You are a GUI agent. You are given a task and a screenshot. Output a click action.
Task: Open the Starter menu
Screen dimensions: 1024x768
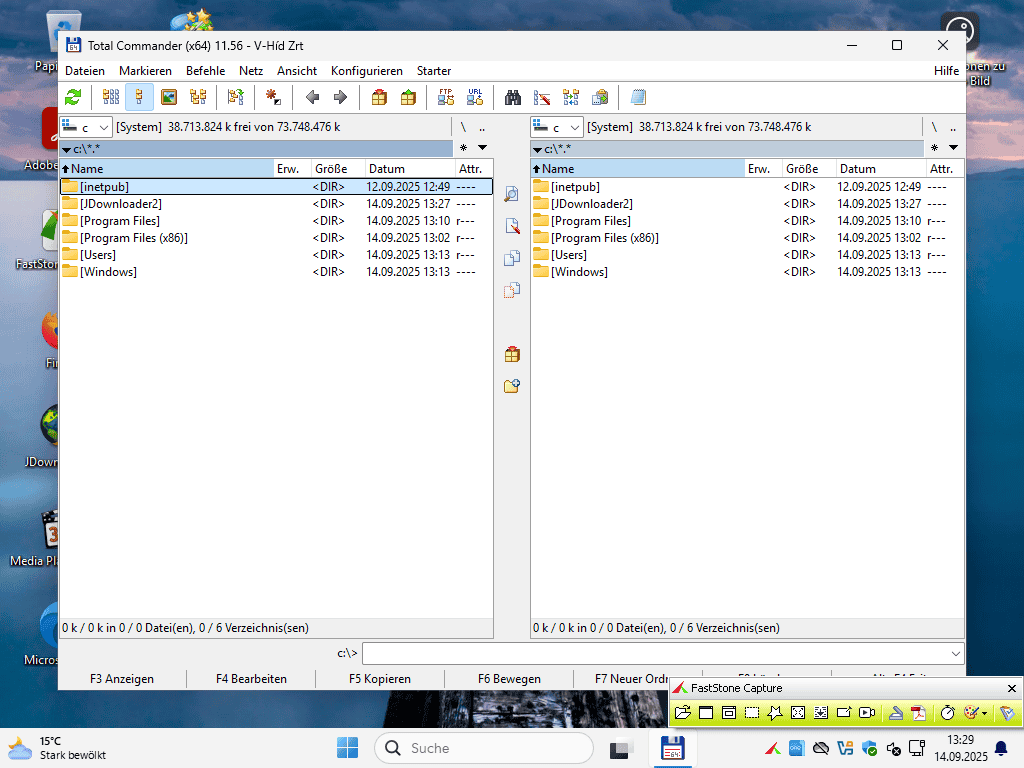click(x=434, y=71)
